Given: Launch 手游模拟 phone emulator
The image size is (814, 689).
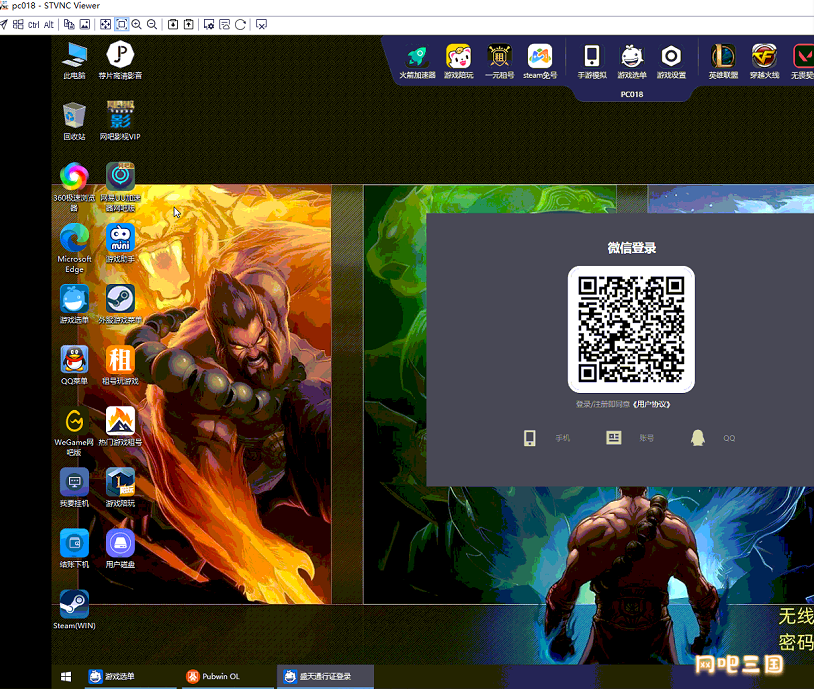Looking at the screenshot, I should (592, 62).
